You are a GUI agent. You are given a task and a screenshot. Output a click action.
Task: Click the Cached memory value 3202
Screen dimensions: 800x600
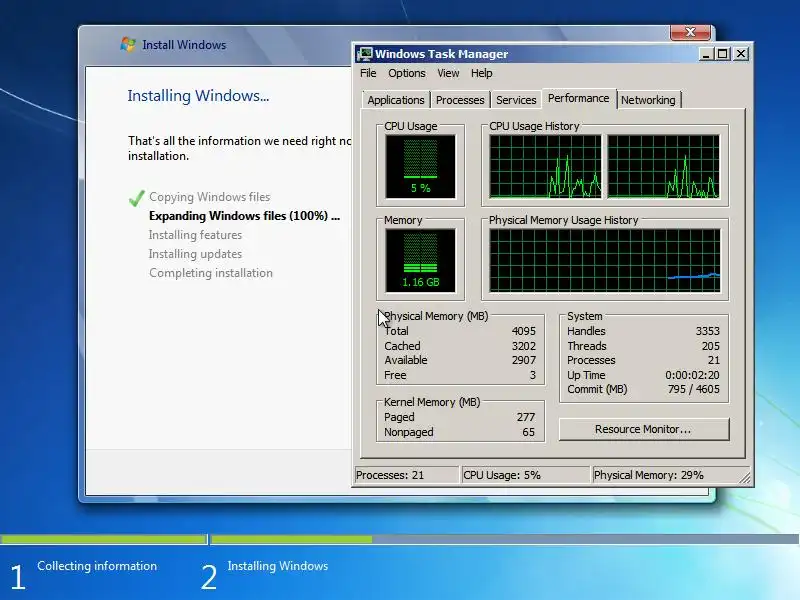[523, 346]
